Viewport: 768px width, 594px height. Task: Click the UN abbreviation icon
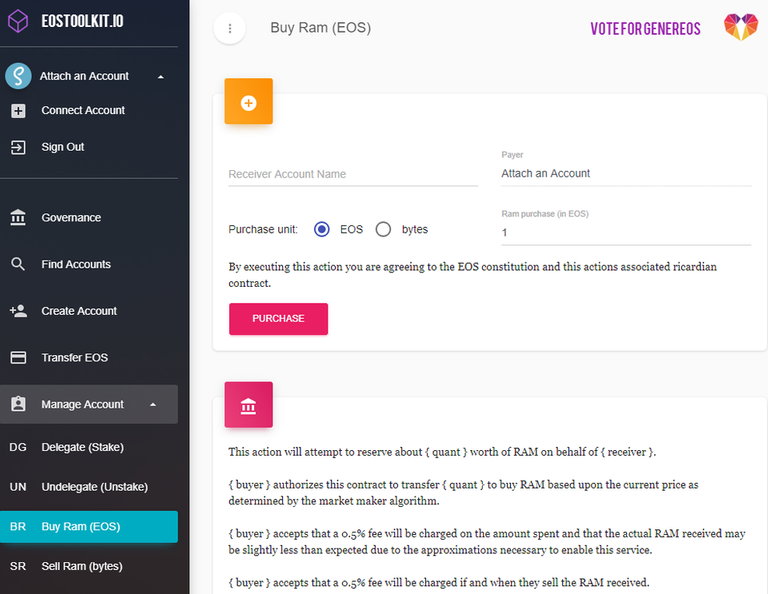18,487
